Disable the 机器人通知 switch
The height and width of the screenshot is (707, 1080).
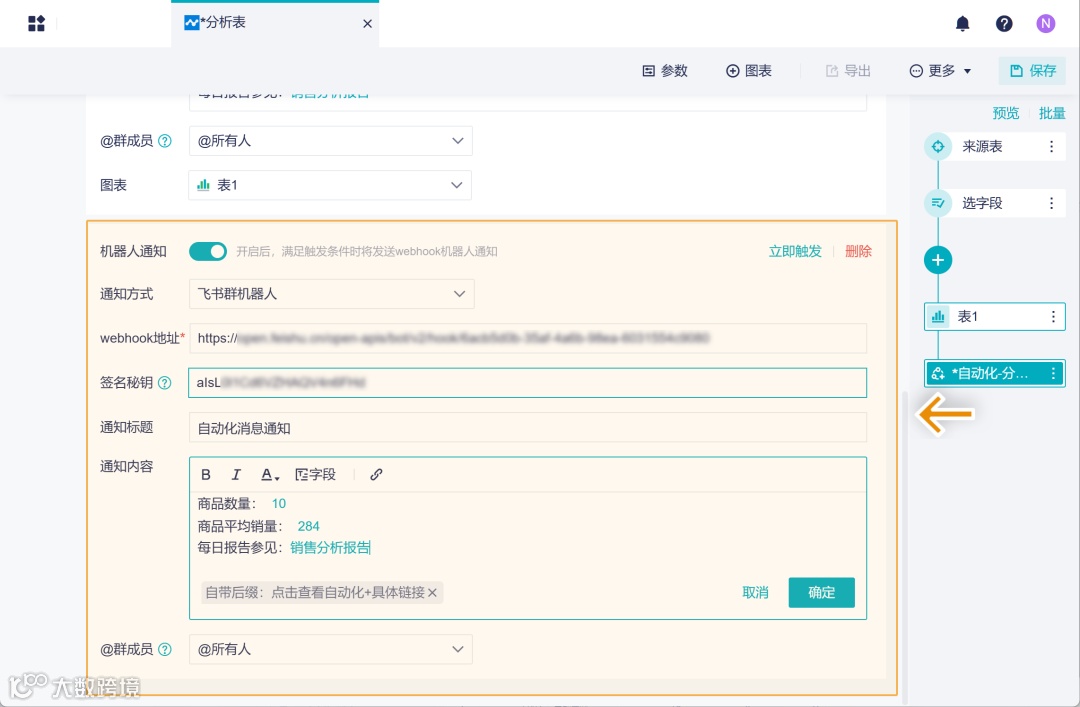pyautogui.click(x=208, y=252)
